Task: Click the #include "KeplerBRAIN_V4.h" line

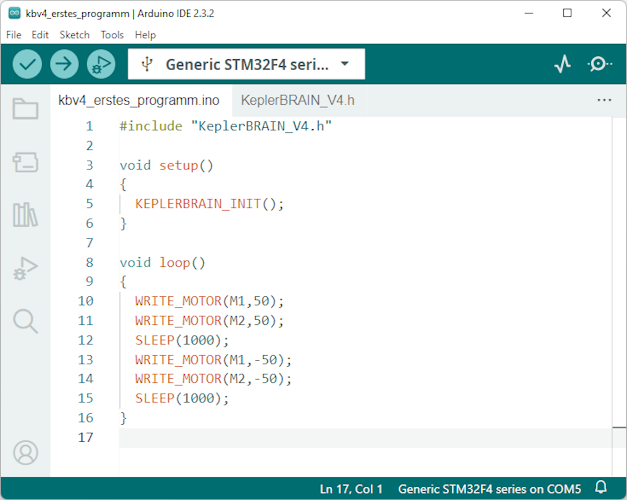Action: point(226,126)
